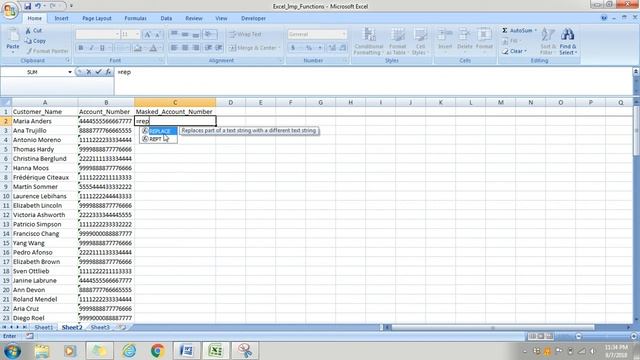Open Find & Select binoculars menu

[568, 41]
